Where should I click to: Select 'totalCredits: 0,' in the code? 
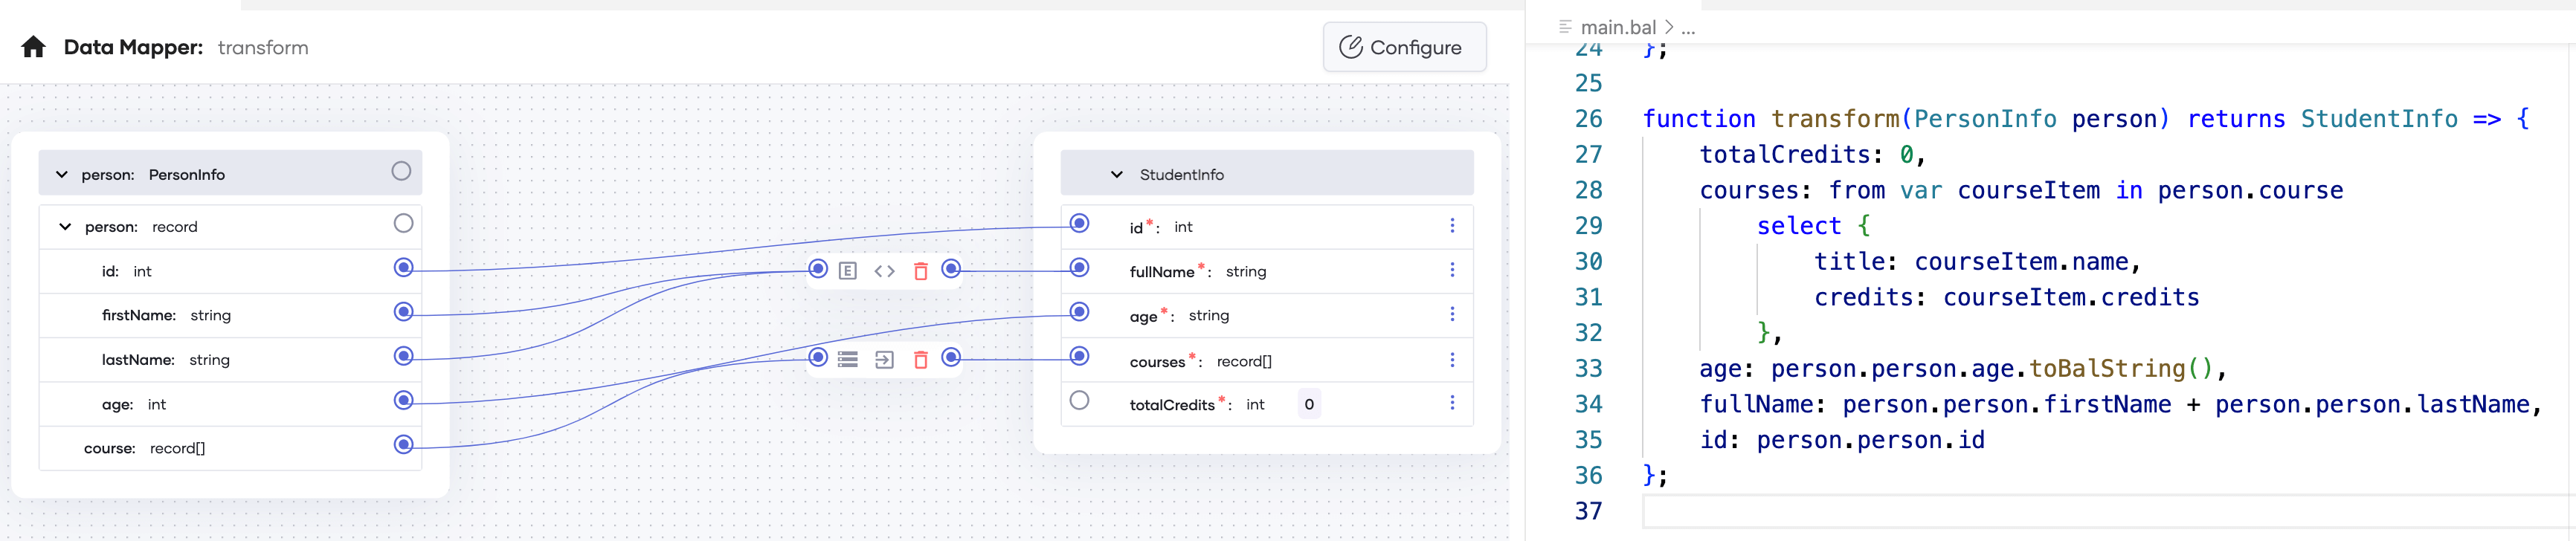click(x=1812, y=155)
